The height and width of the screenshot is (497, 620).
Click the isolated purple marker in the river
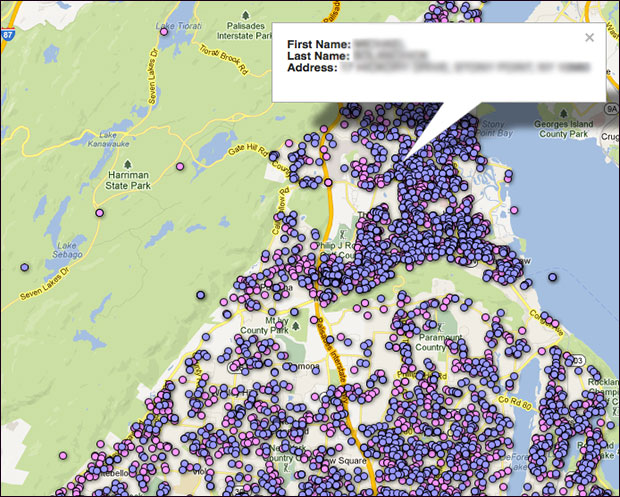point(552,277)
